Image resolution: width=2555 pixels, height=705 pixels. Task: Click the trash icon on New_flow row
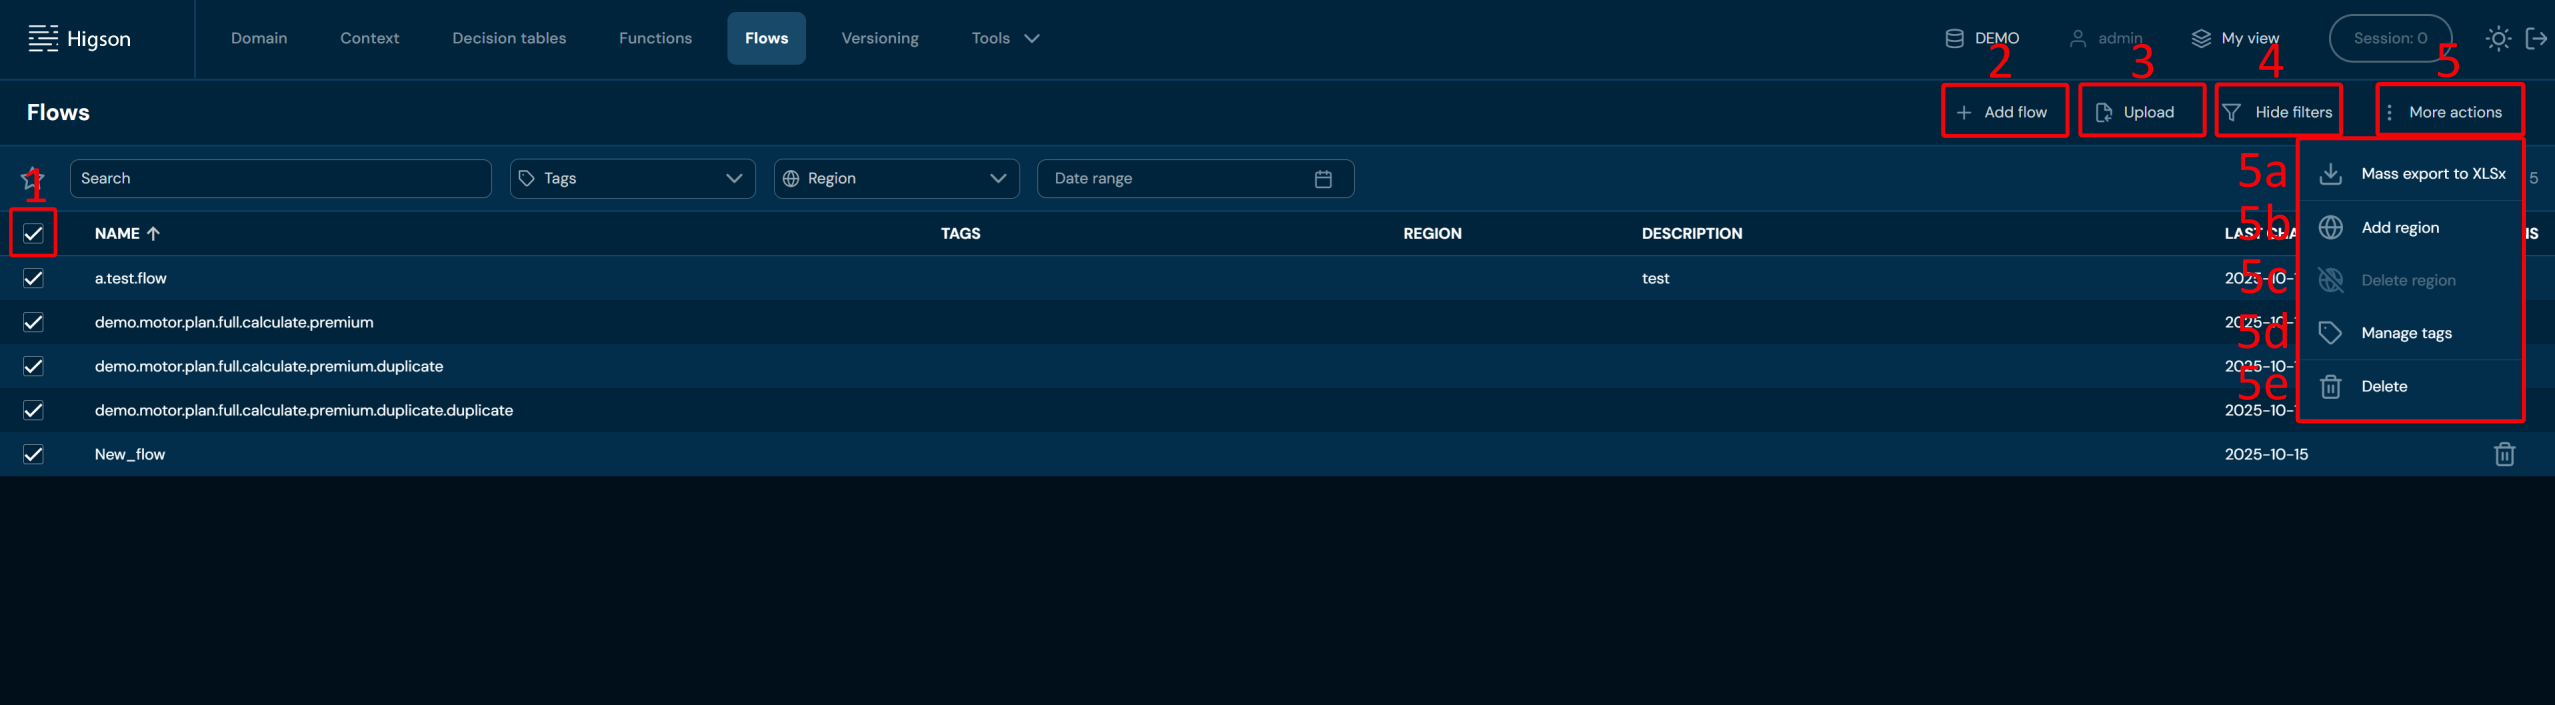click(2504, 454)
